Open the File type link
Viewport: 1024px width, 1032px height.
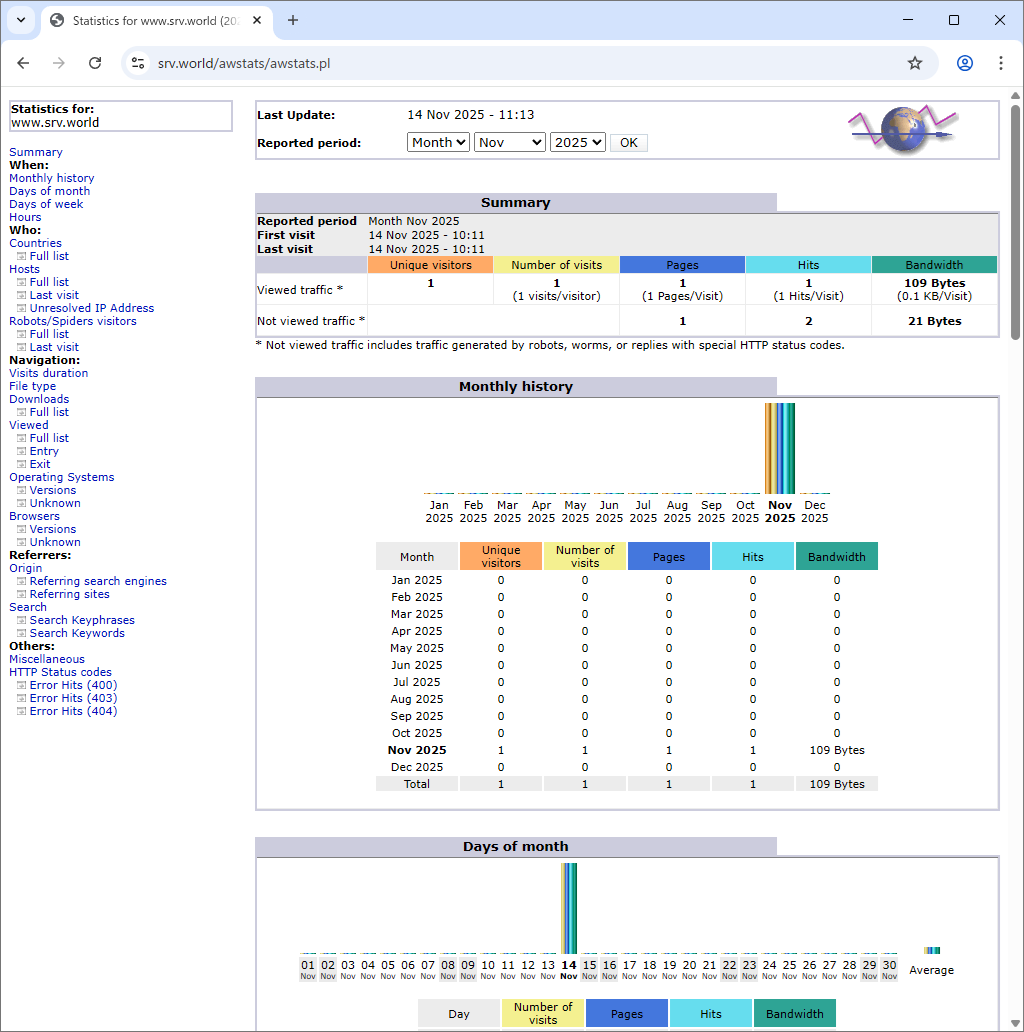click(x=32, y=386)
